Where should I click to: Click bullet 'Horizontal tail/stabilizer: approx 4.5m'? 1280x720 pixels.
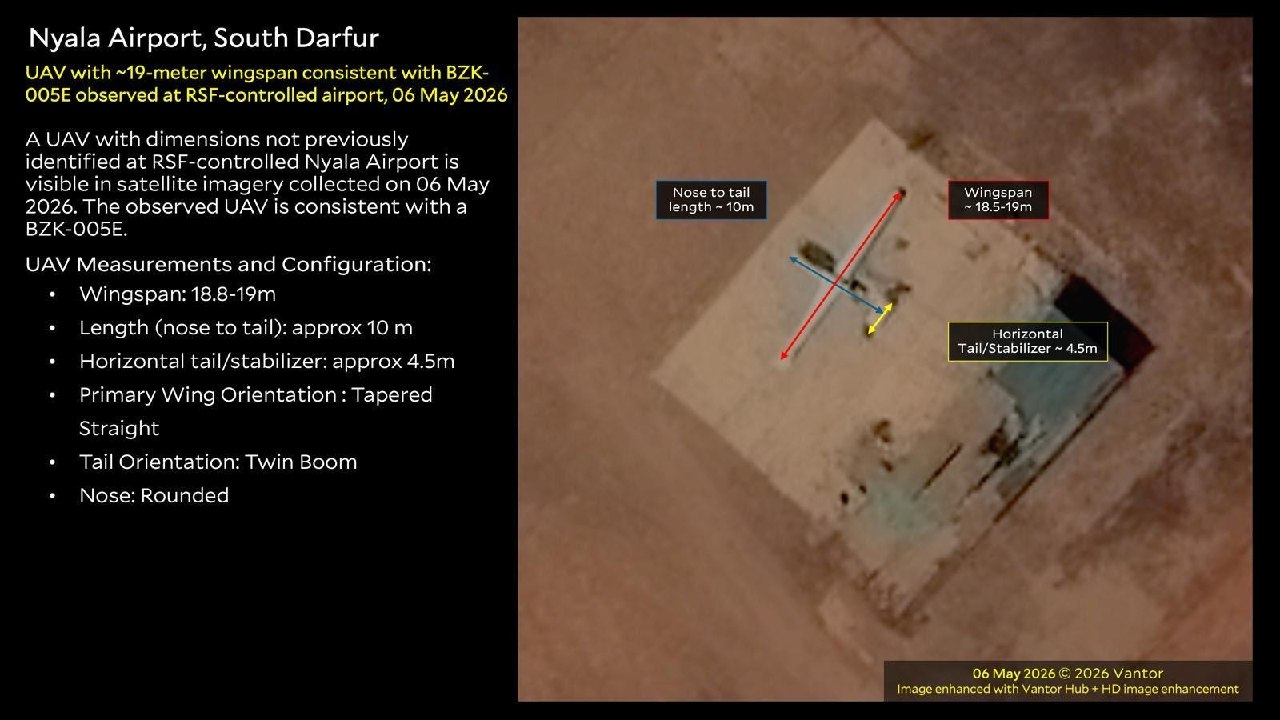click(267, 361)
